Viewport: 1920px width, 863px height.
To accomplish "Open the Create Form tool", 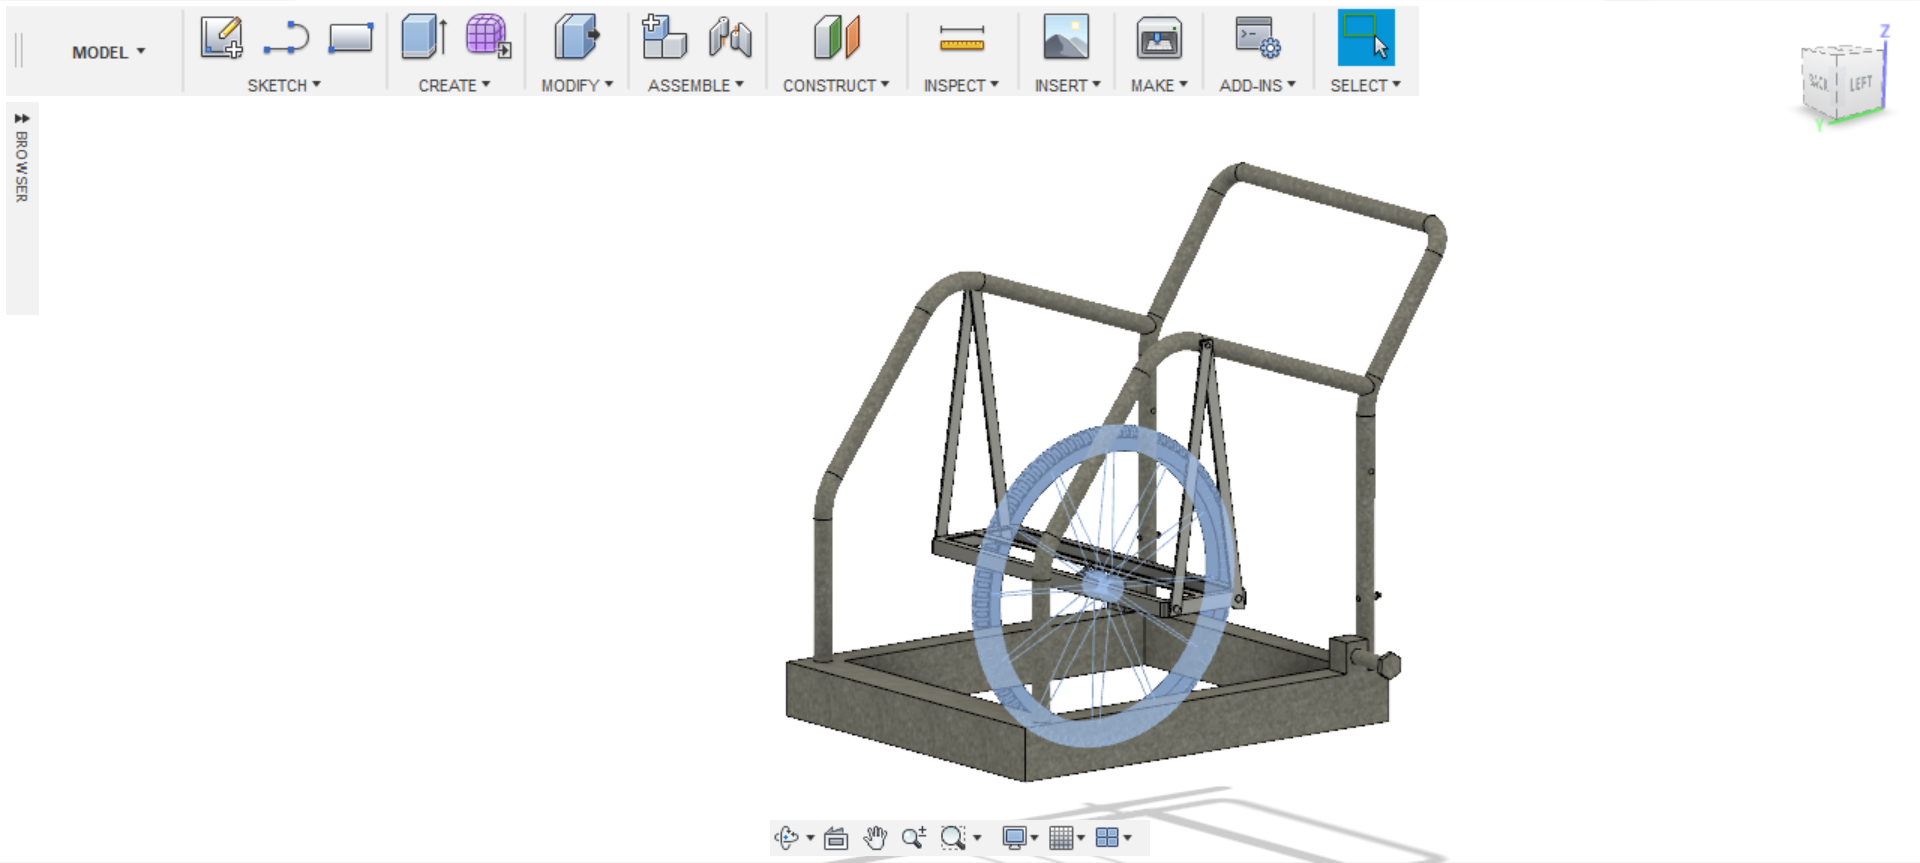I will 488,36.
